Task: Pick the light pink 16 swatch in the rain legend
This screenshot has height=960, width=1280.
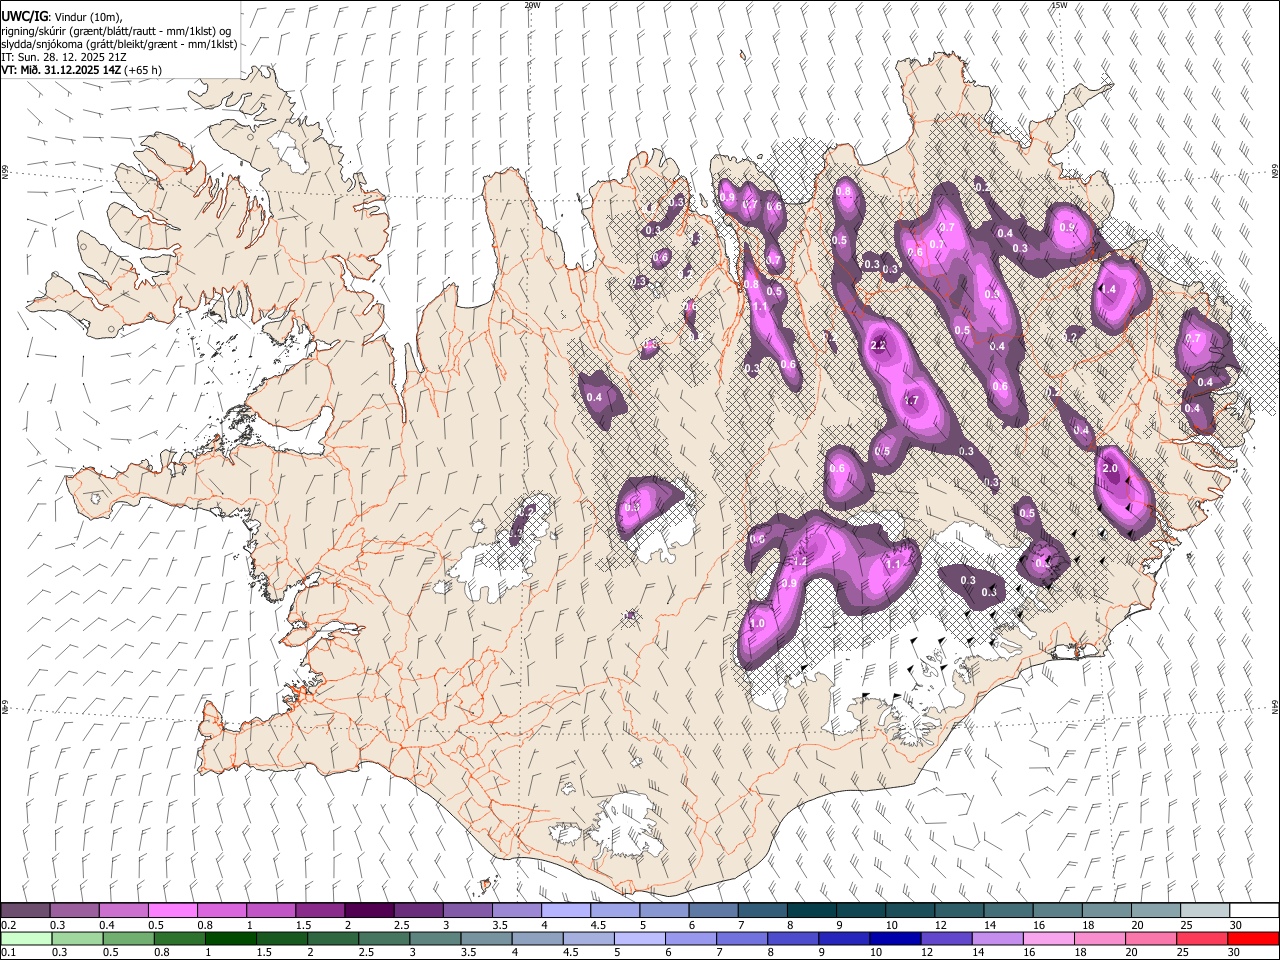Action: coord(1050,938)
